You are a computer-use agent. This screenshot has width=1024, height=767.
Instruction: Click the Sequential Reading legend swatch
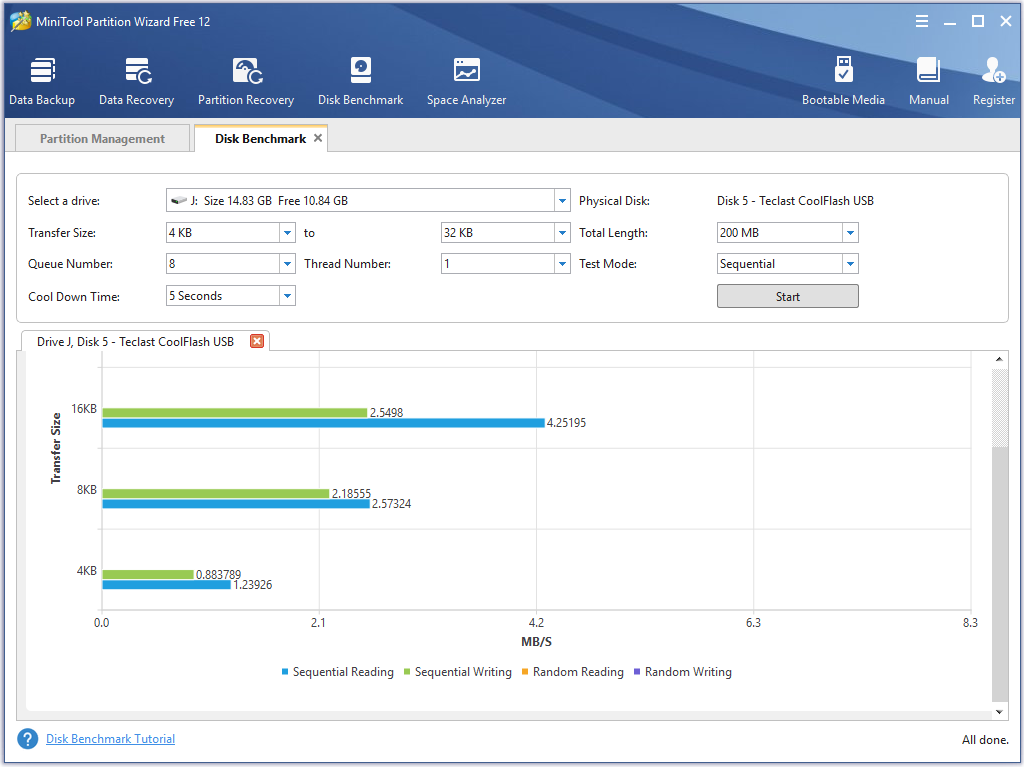[285, 672]
